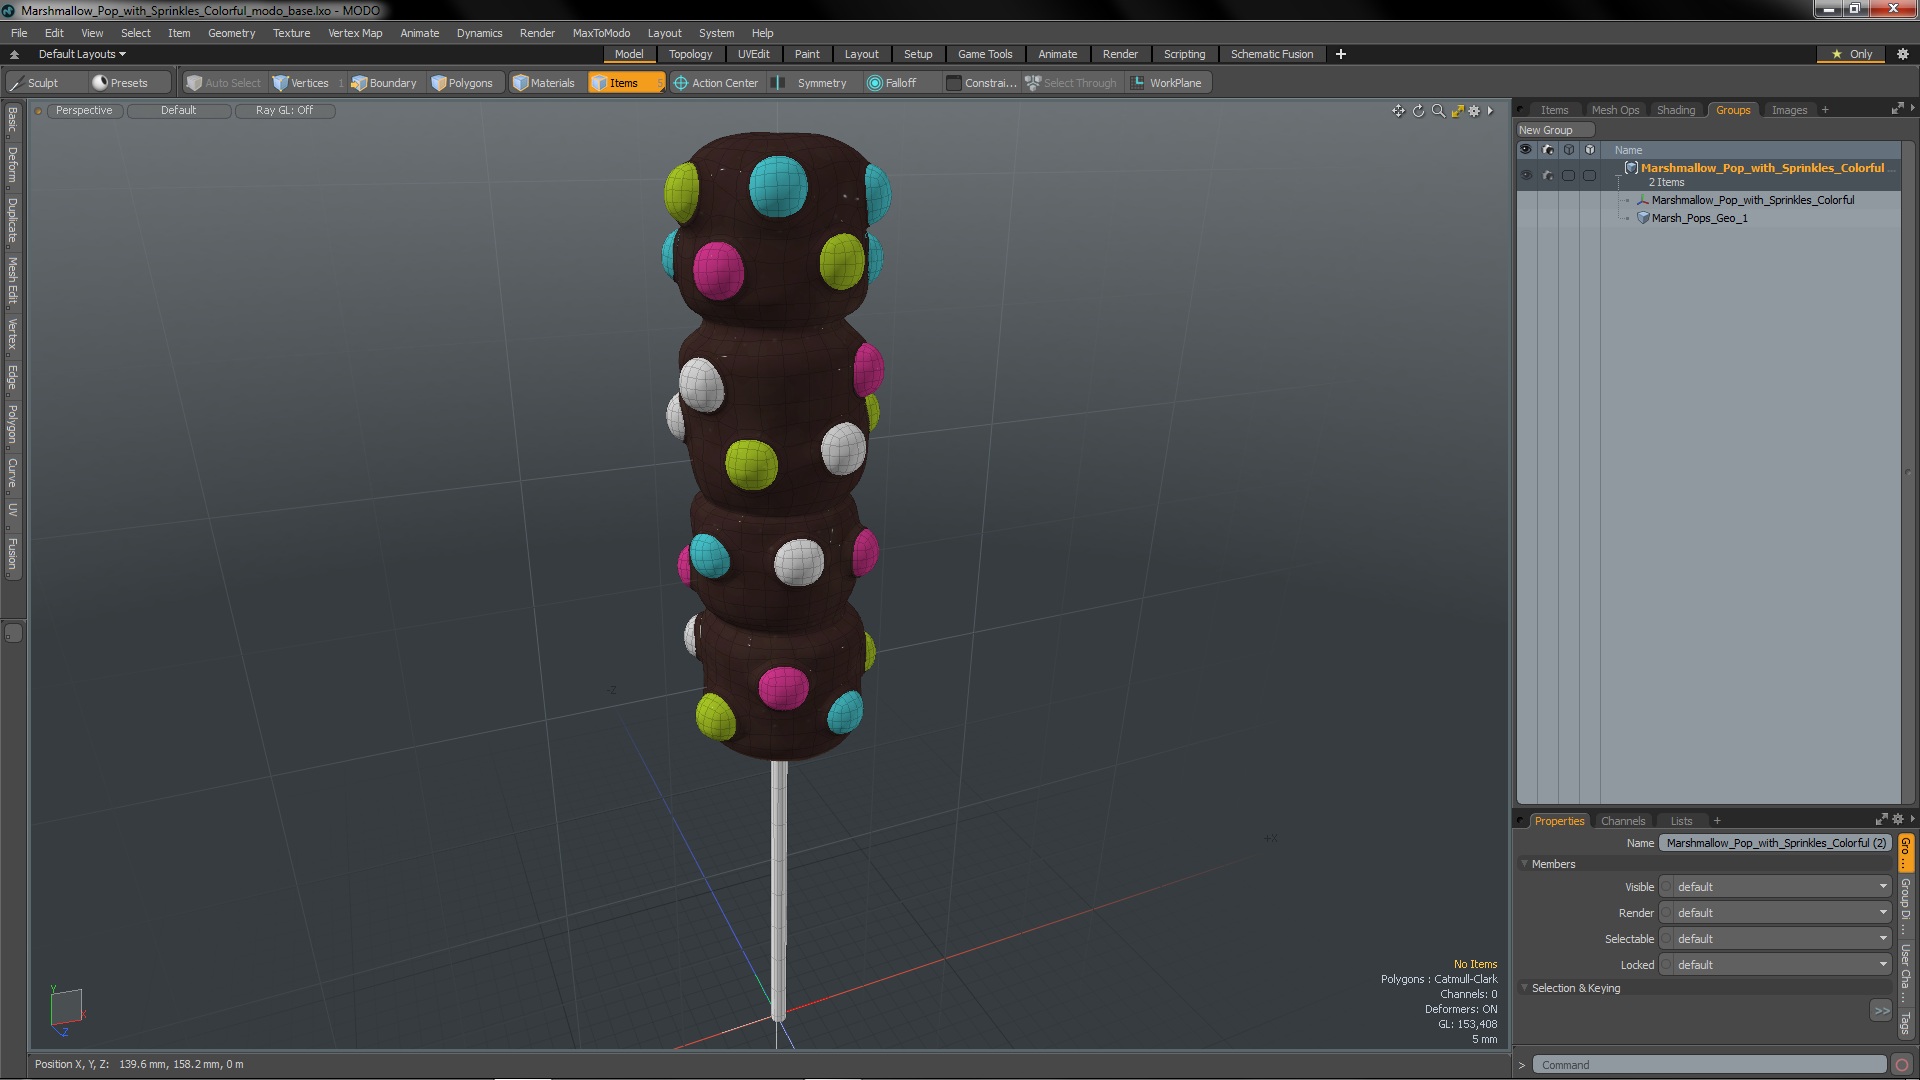Switch to Polygons selection mode
Viewport: 1920px width, 1080px height.
pos(462,83)
